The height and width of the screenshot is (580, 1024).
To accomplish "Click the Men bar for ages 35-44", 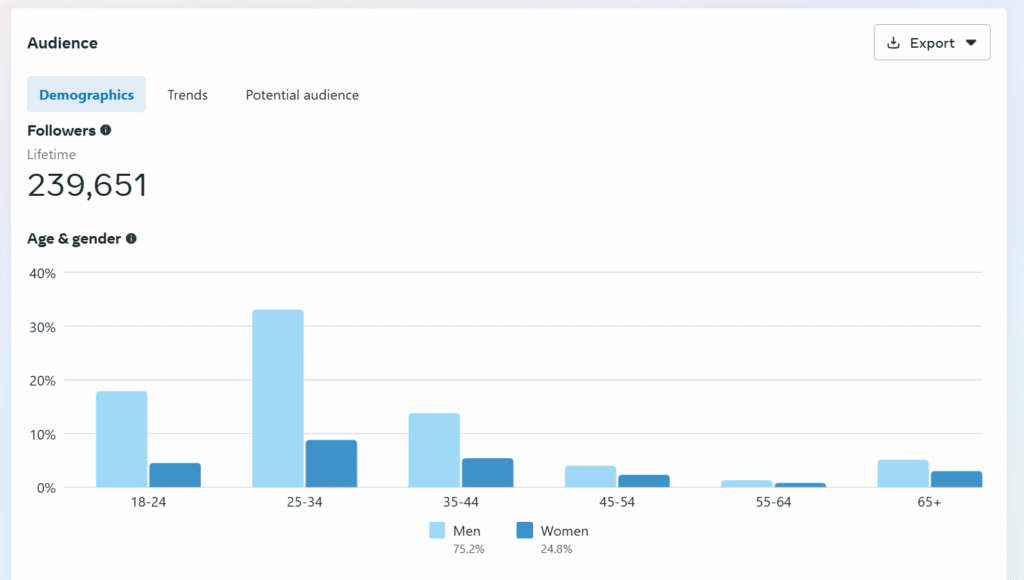I will (x=434, y=450).
